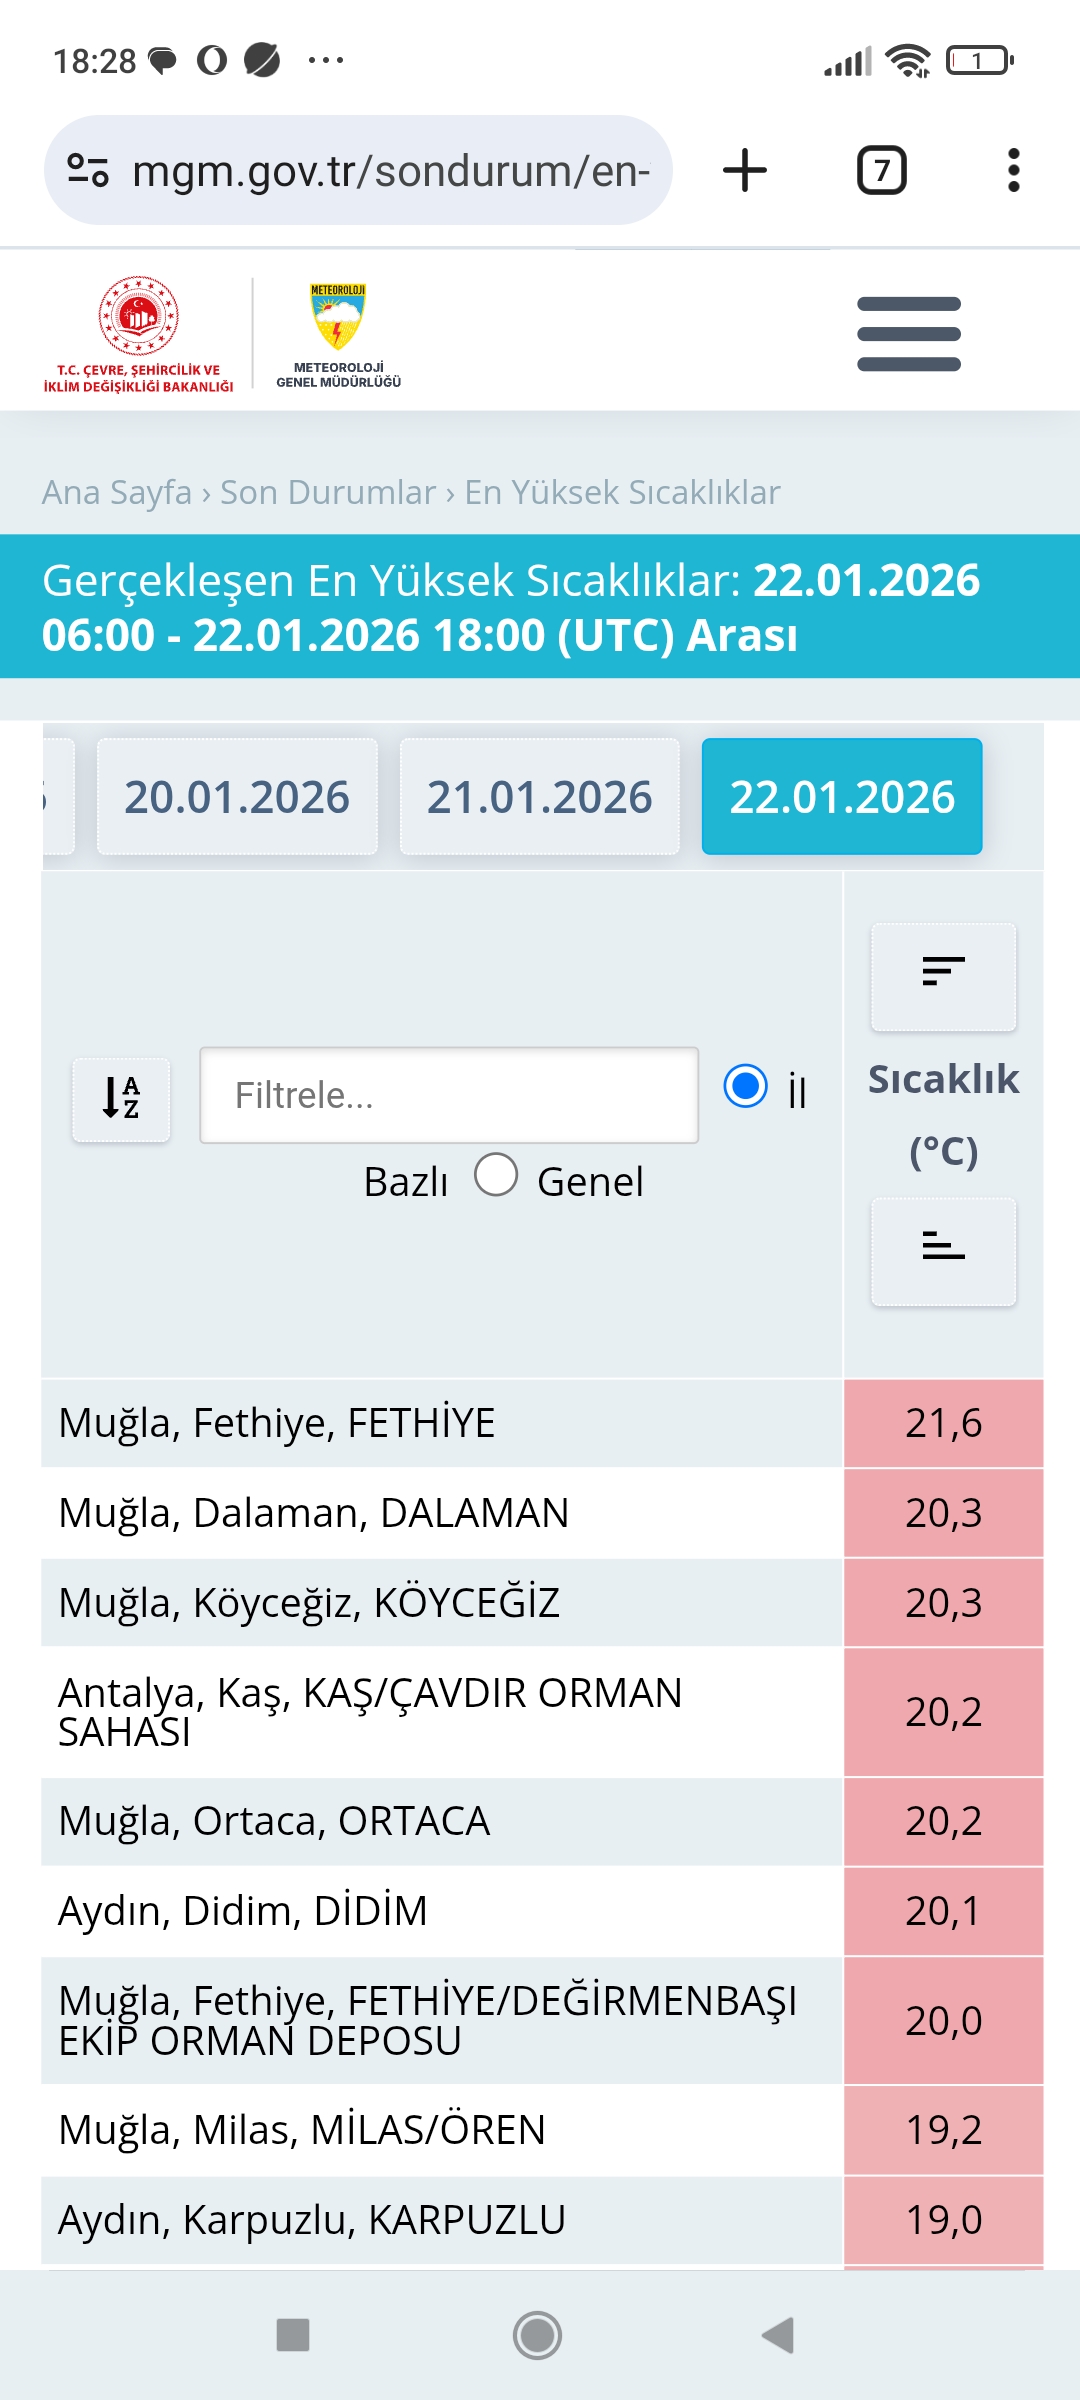The image size is (1080, 2400).
Task: Switch to the 20.01.2026 date tab
Action: click(x=237, y=797)
